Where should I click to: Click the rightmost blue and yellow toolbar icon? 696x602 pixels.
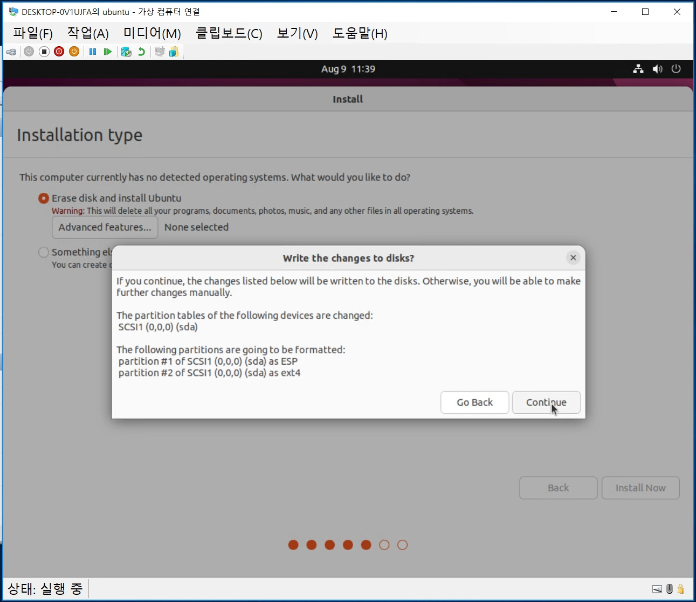(x=174, y=51)
